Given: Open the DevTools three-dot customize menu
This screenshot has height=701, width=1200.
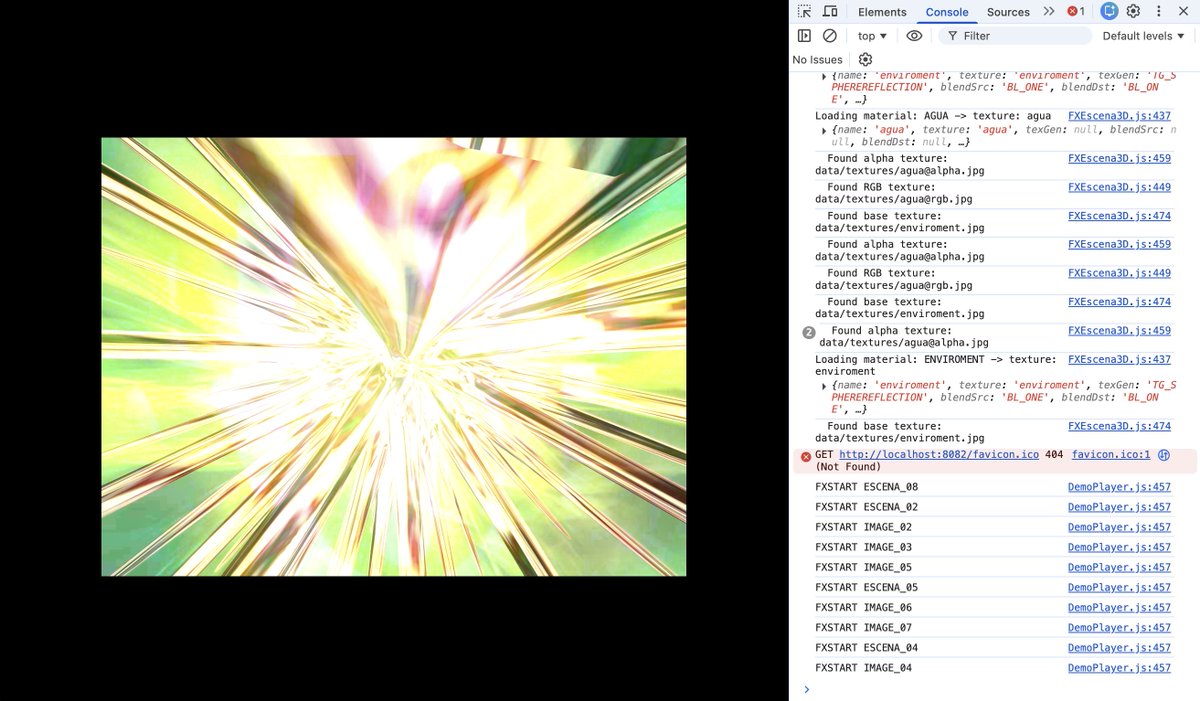Looking at the screenshot, I should 1157,11.
